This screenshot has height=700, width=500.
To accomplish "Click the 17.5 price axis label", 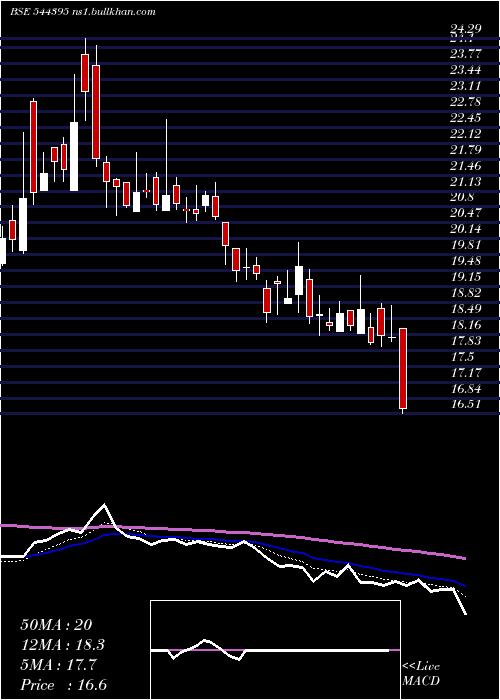I will pyautogui.click(x=462, y=357).
